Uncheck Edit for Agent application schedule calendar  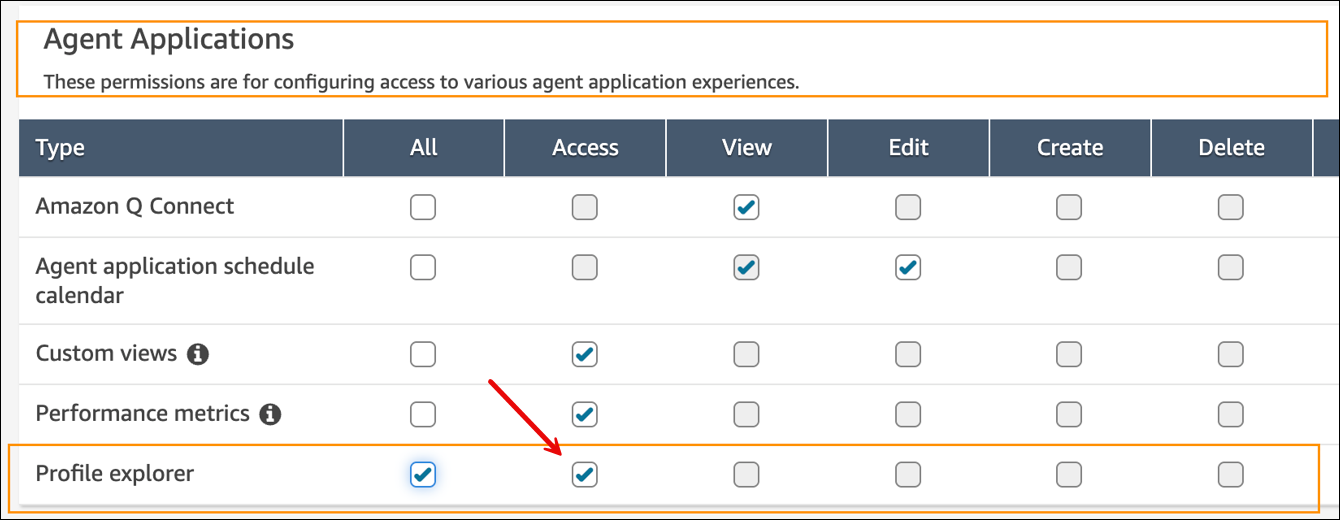point(908,268)
